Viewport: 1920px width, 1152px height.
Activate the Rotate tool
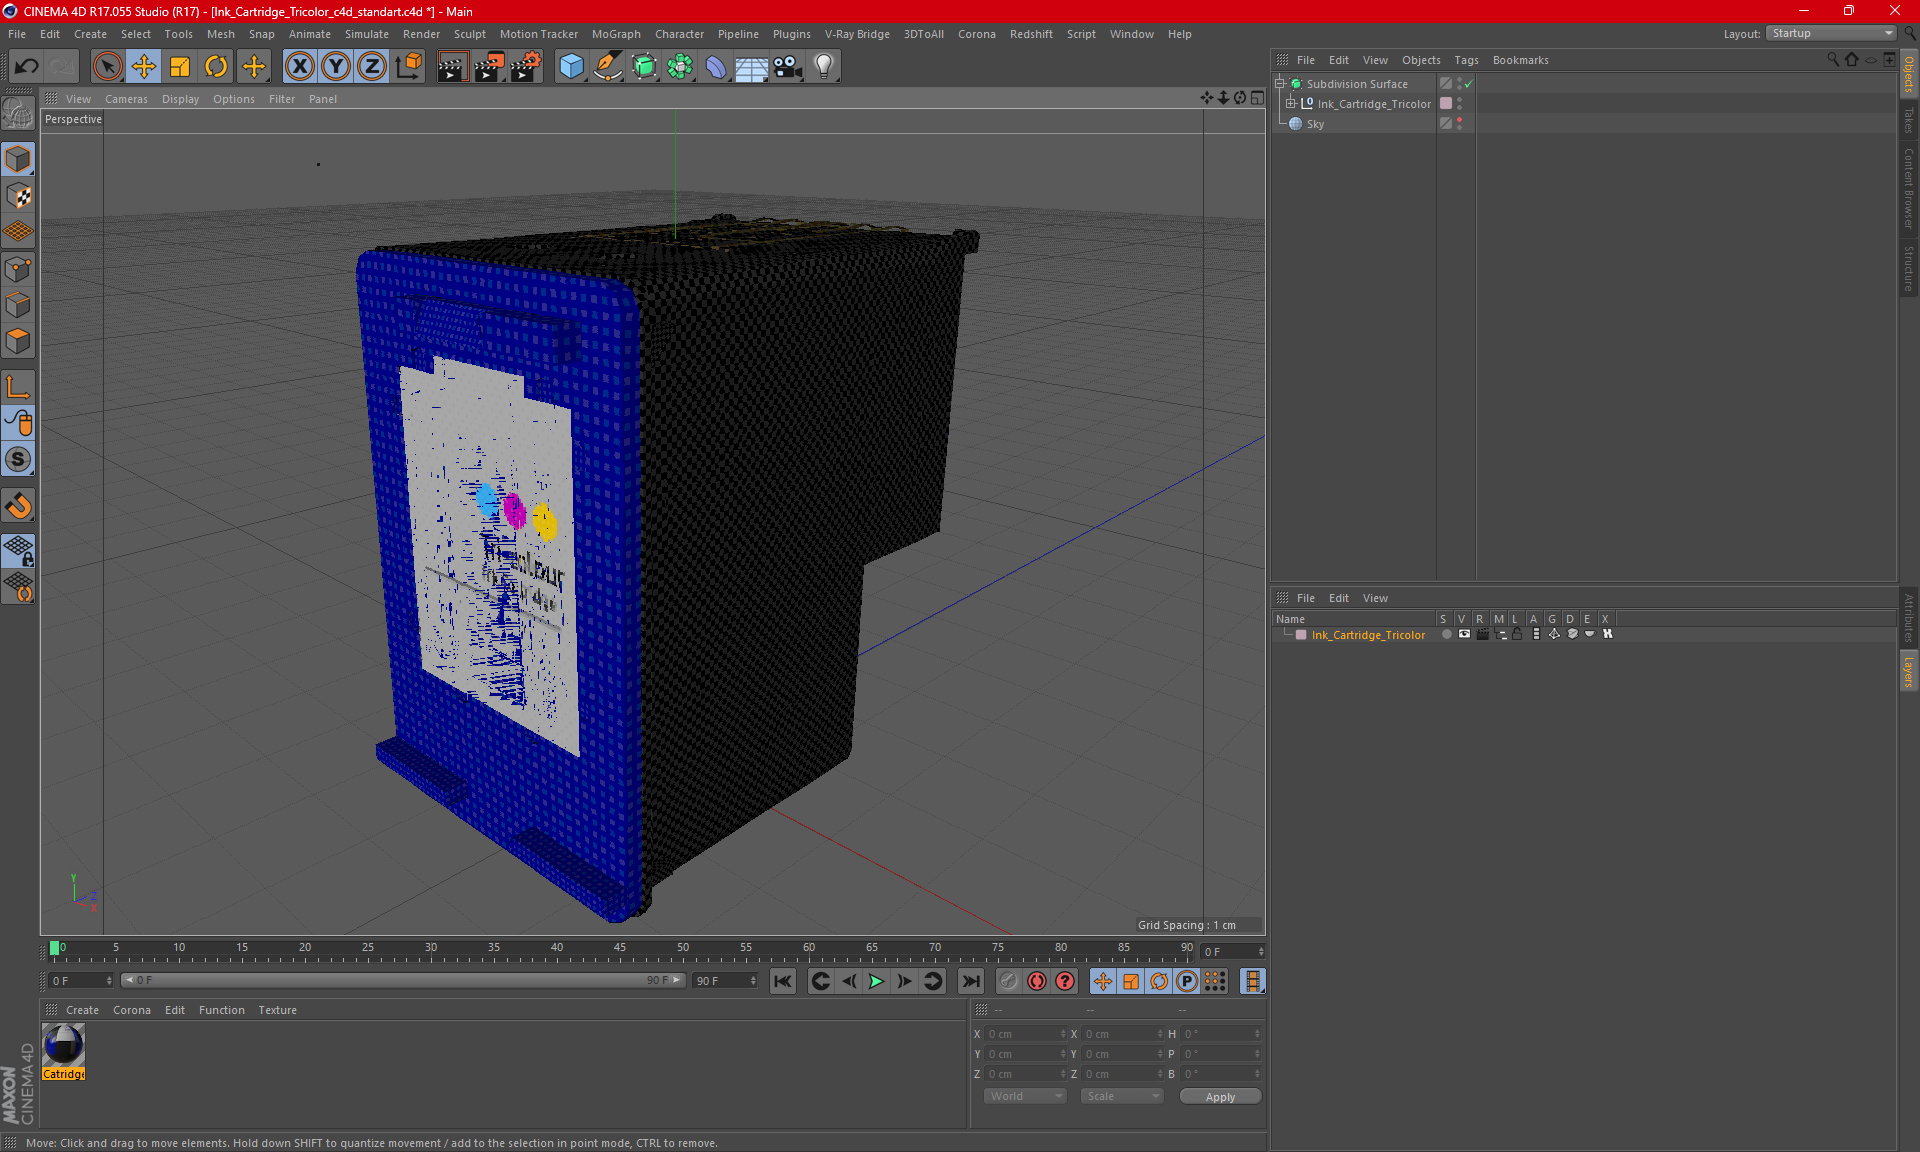[216, 67]
